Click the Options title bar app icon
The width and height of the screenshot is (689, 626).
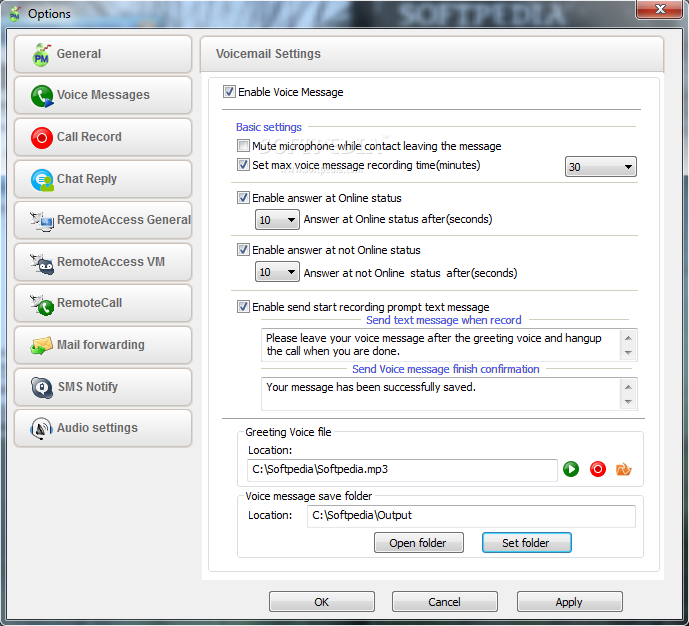coord(15,14)
